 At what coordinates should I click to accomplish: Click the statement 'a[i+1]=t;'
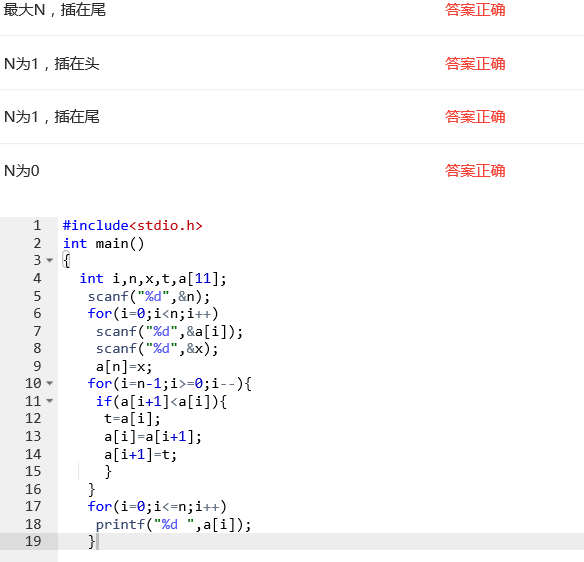tap(140, 454)
